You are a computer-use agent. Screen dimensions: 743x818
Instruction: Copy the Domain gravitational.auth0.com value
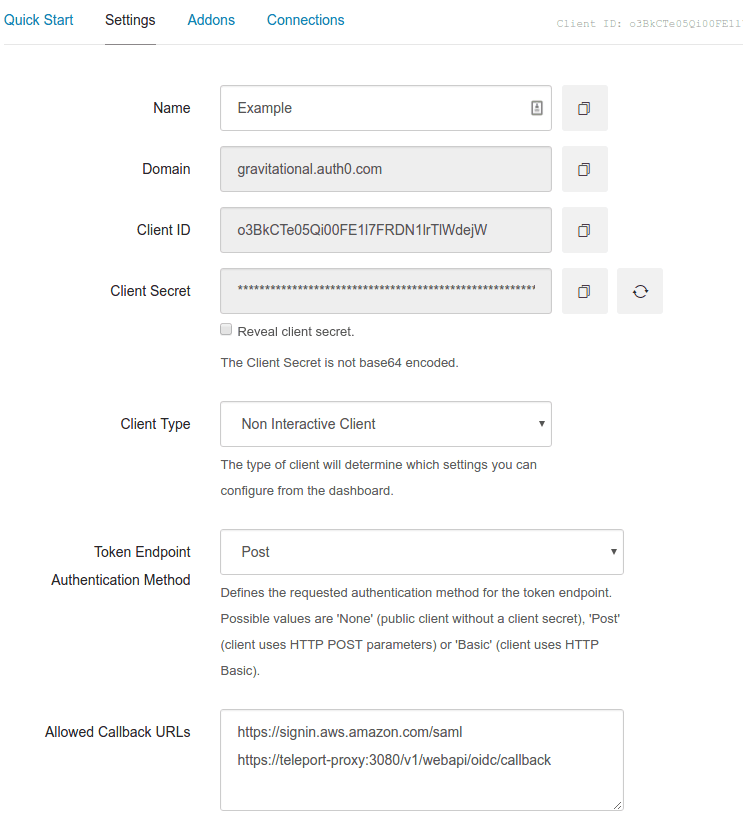tap(585, 169)
